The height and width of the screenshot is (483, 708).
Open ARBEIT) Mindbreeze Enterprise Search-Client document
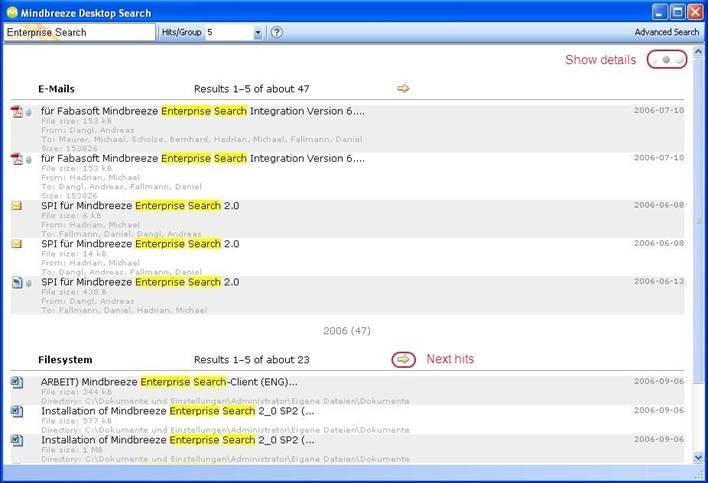[x=169, y=382]
